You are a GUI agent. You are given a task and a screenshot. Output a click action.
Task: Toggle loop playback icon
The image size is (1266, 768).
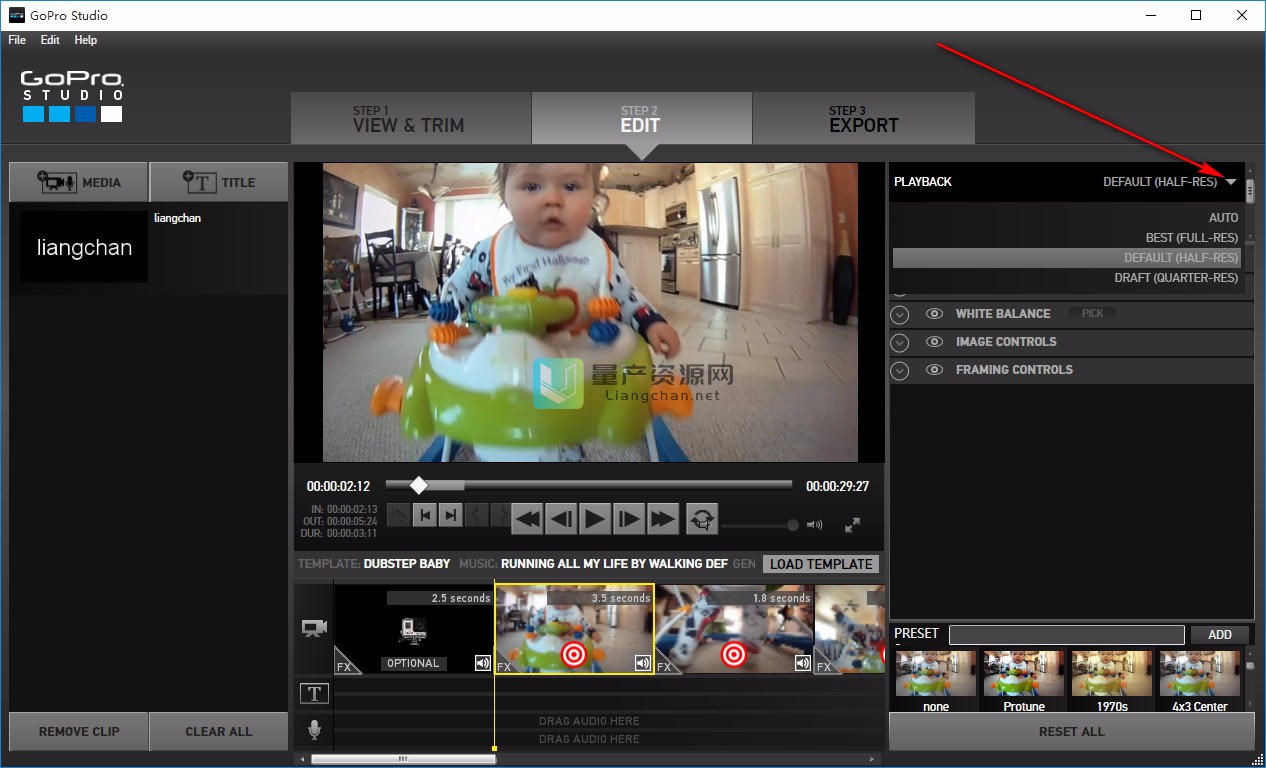click(x=703, y=518)
